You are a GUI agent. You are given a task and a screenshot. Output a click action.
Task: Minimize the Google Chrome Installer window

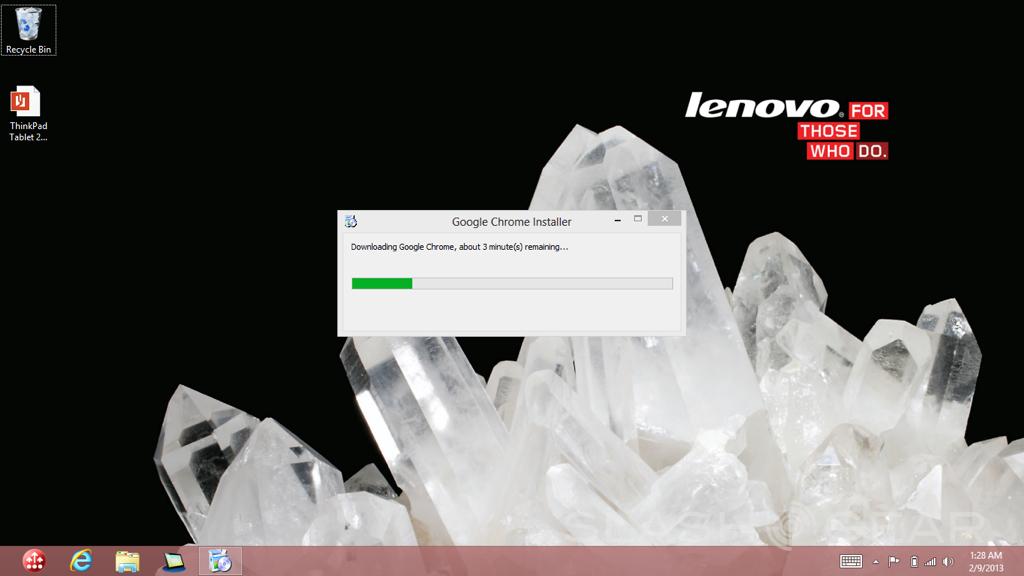tap(613, 219)
